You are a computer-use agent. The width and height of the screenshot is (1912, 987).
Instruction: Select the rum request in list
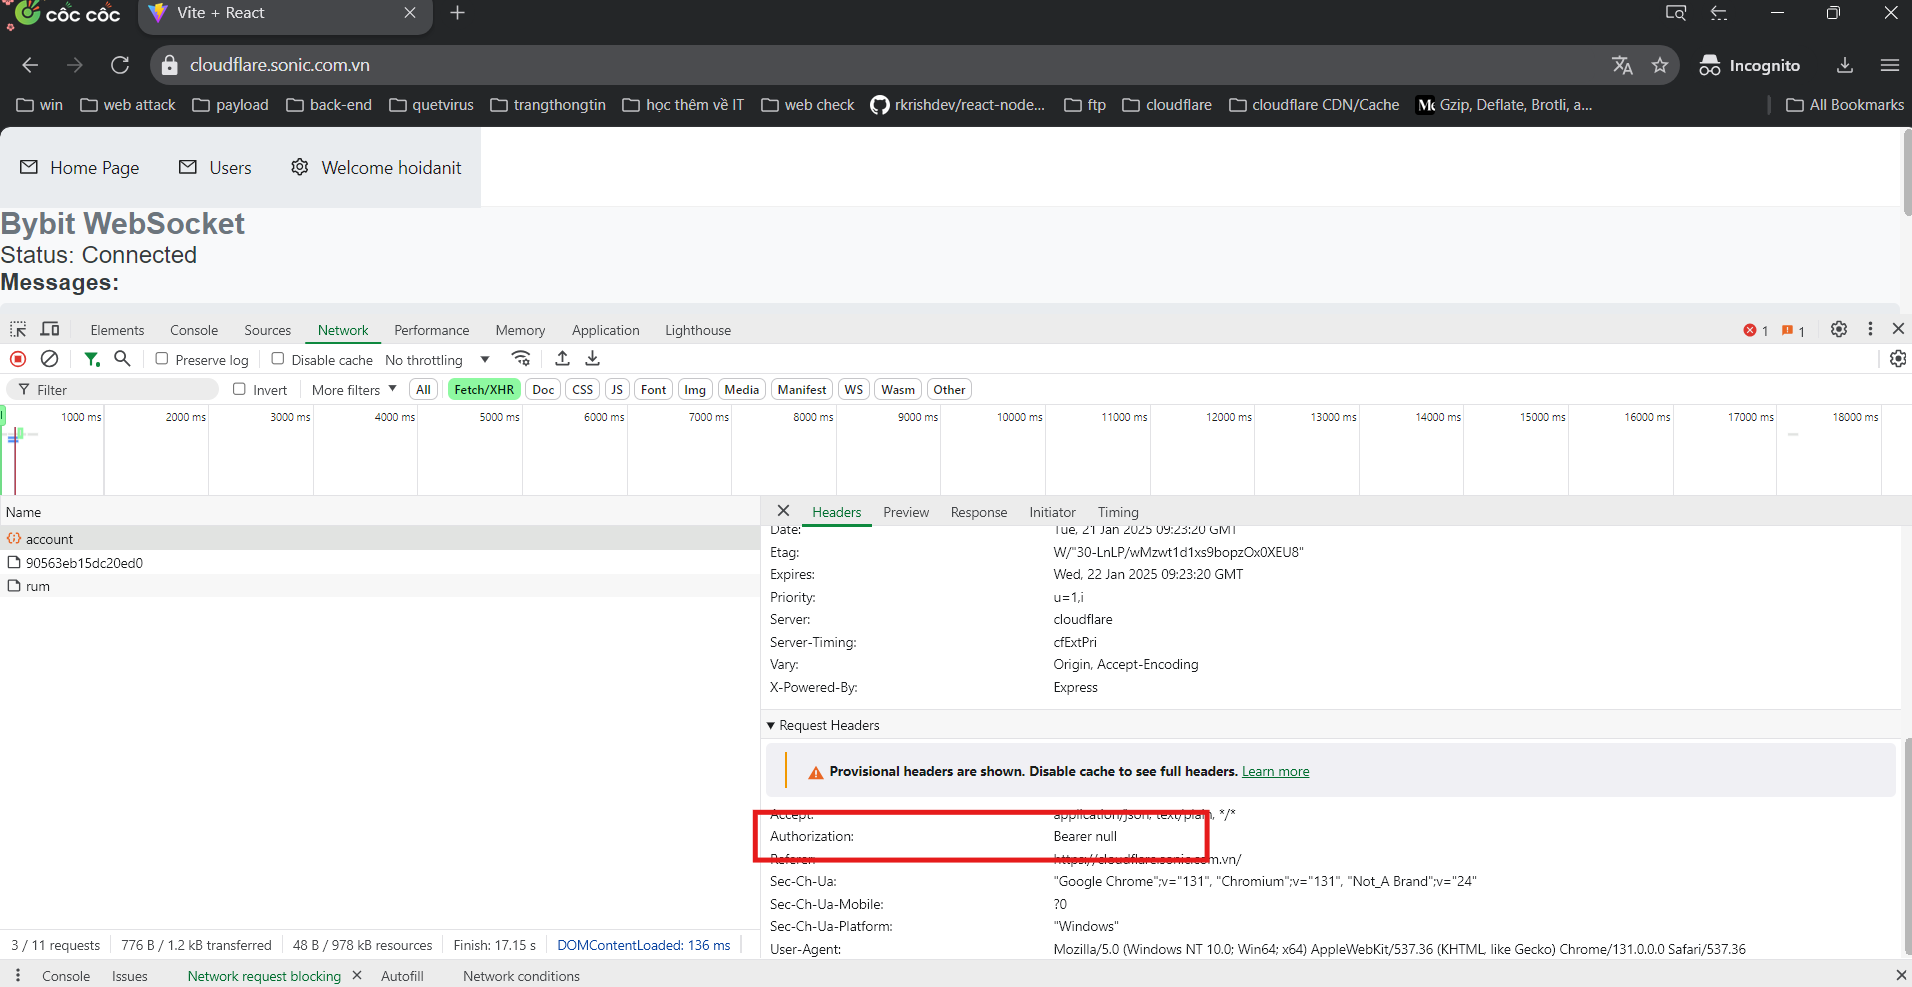pyautogui.click(x=38, y=586)
